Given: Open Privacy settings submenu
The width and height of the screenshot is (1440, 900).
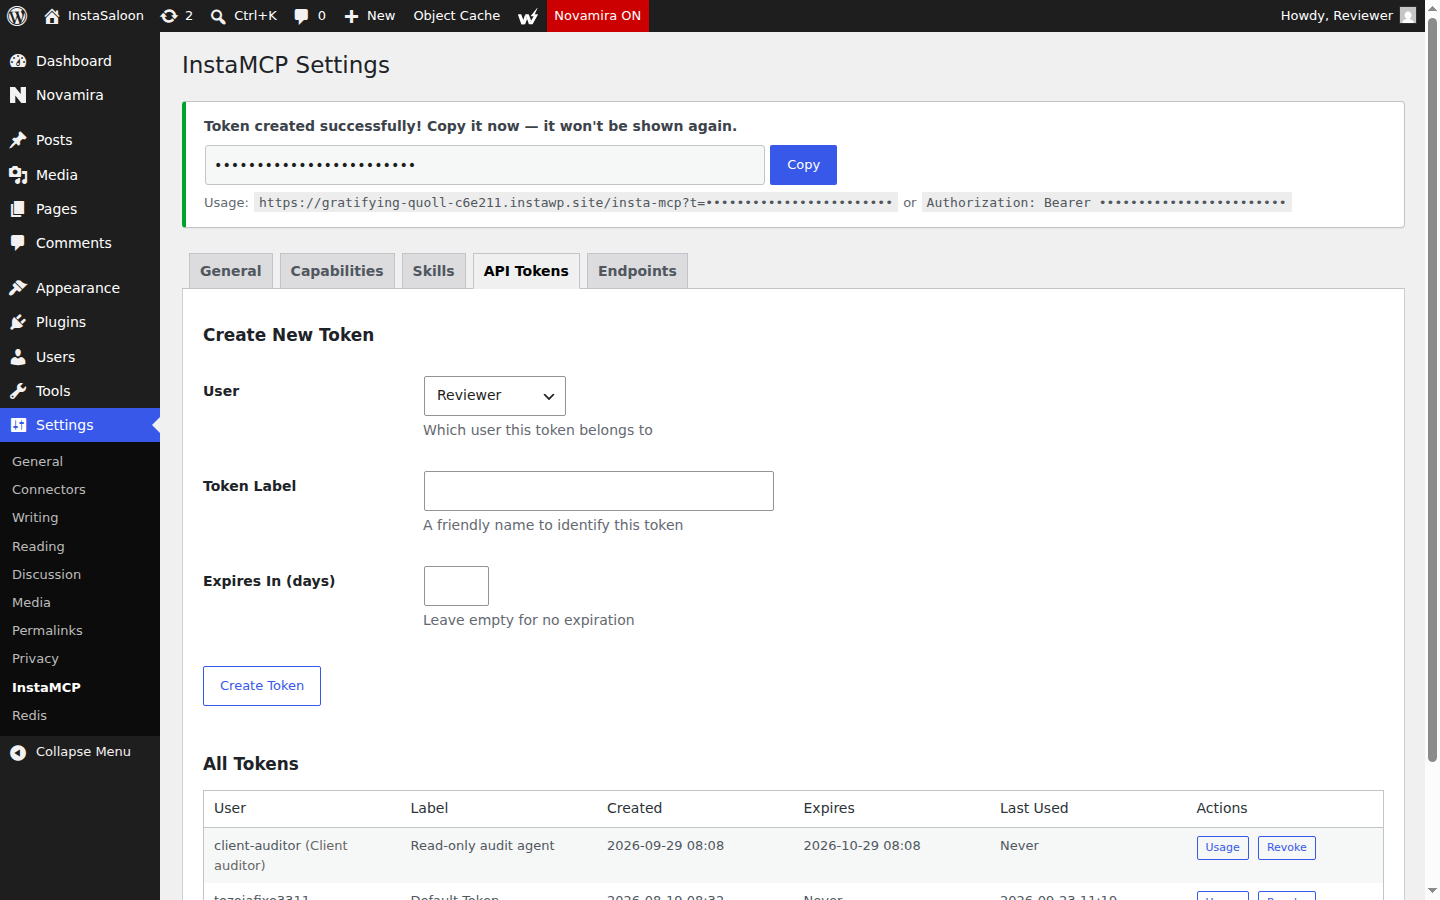Looking at the screenshot, I should [36, 659].
